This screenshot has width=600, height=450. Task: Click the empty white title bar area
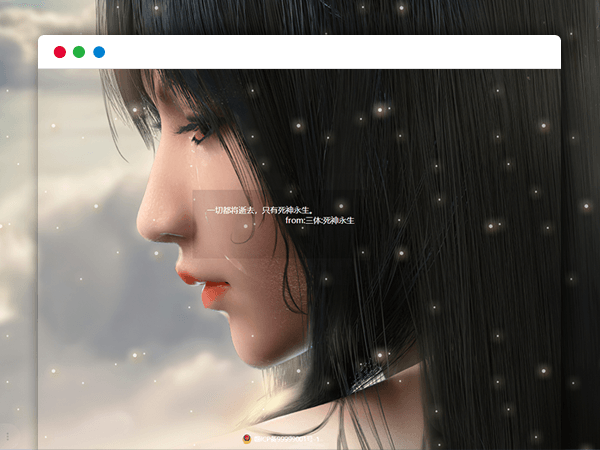[x=330, y=52]
